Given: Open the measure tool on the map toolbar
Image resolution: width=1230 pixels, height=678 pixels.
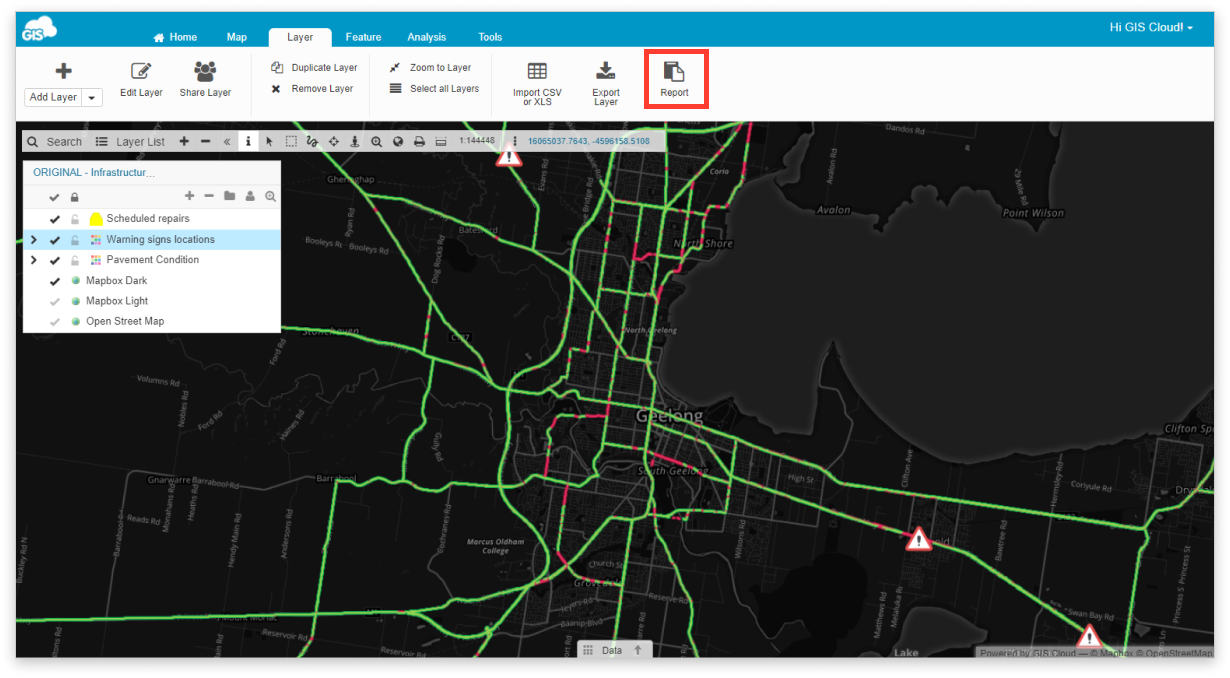Looking at the screenshot, I should [440, 141].
